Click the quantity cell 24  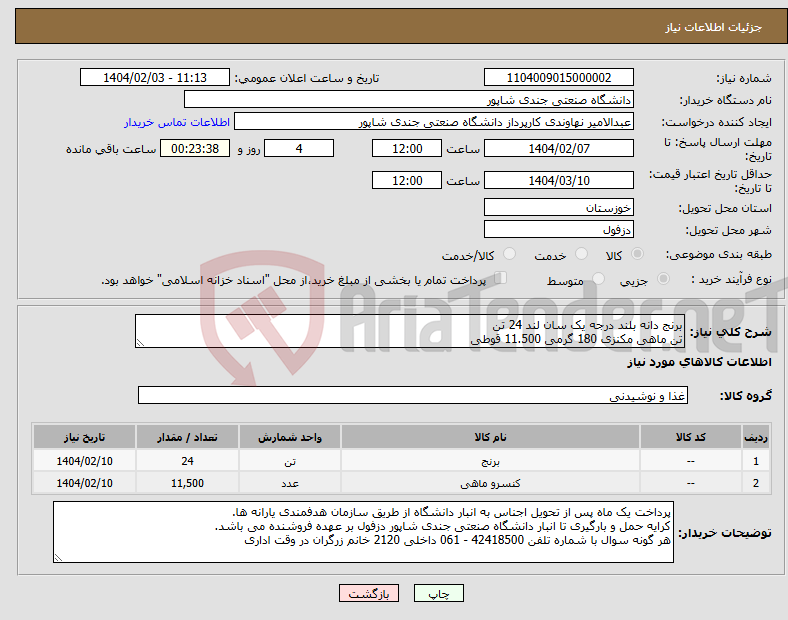[187, 461]
